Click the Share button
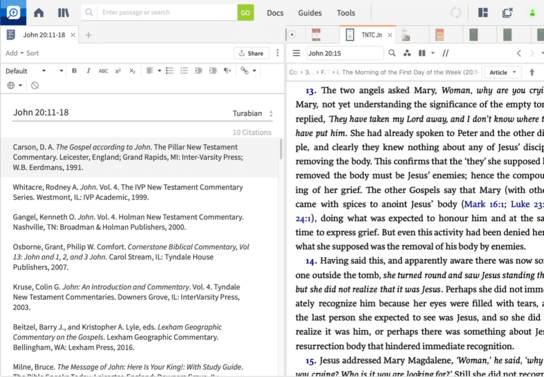The image size is (544, 377). click(x=252, y=53)
